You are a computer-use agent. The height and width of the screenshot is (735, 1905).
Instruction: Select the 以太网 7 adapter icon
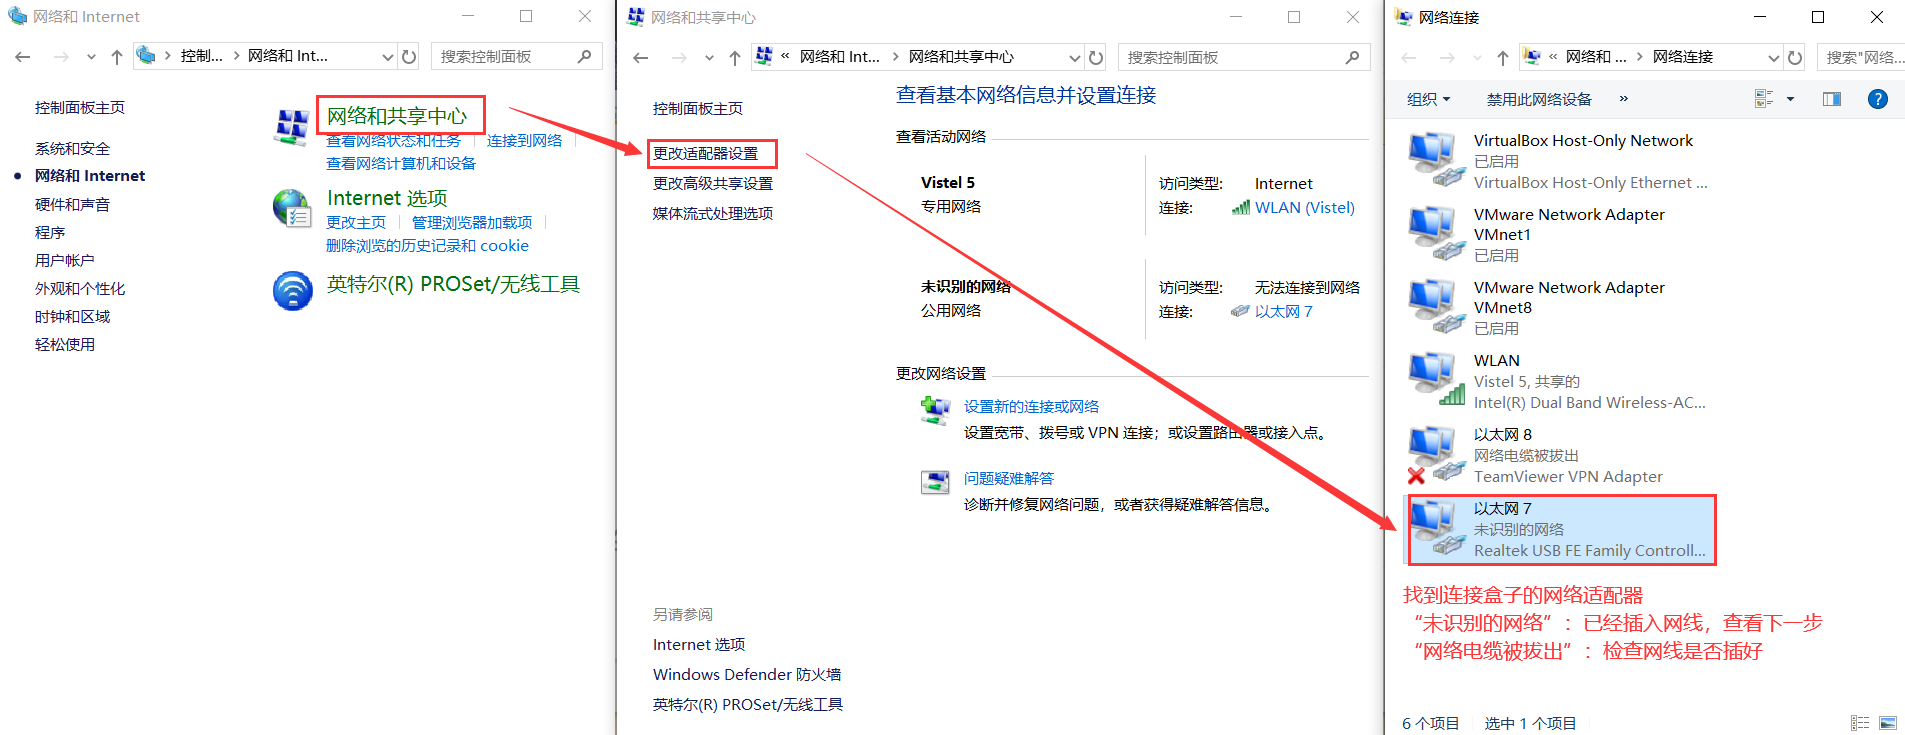tap(1436, 527)
